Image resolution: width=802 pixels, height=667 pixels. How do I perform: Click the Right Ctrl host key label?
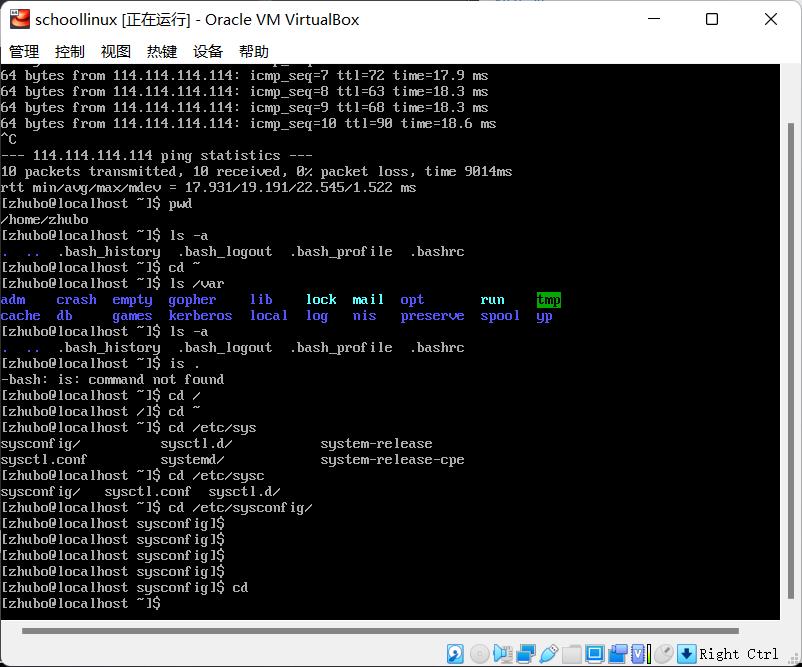[739, 654]
